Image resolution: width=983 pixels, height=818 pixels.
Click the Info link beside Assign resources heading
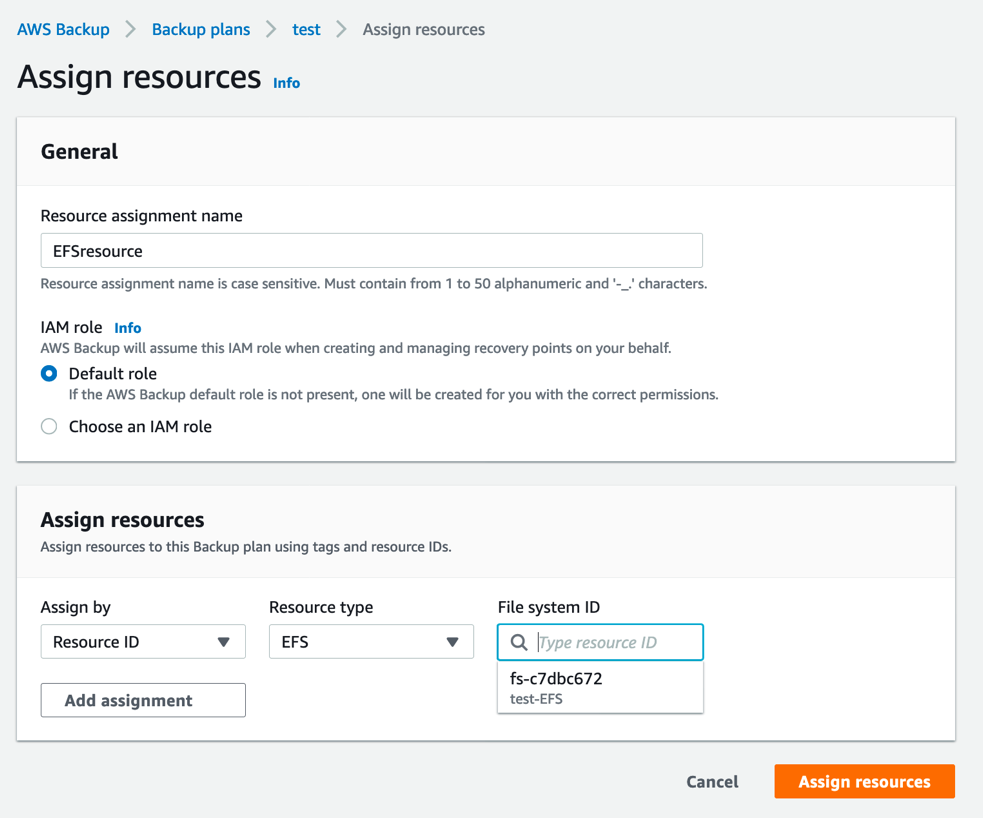(286, 83)
